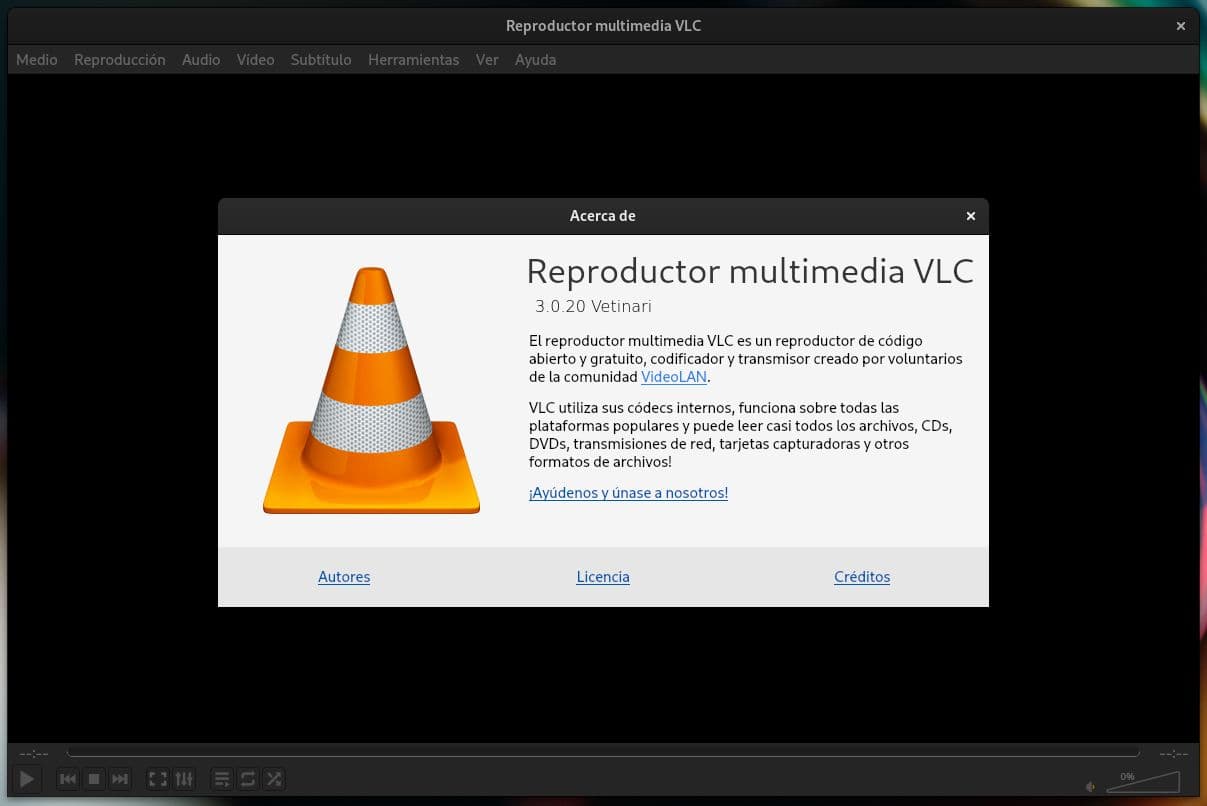
Task: Mute audio via the speaker icon
Action: tap(1090, 786)
